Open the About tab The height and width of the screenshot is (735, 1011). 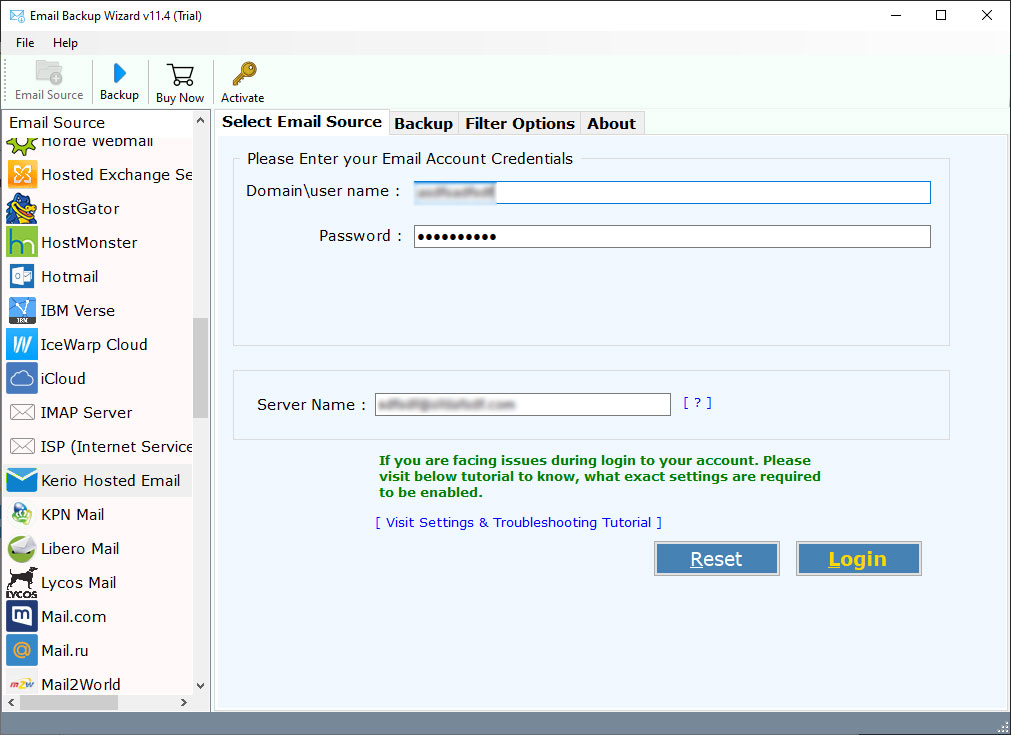611,124
